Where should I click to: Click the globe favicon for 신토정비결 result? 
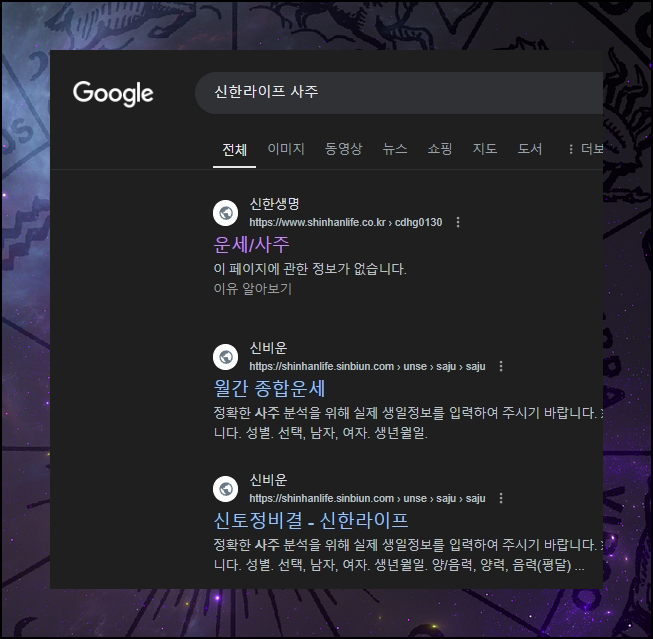click(226, 489)
